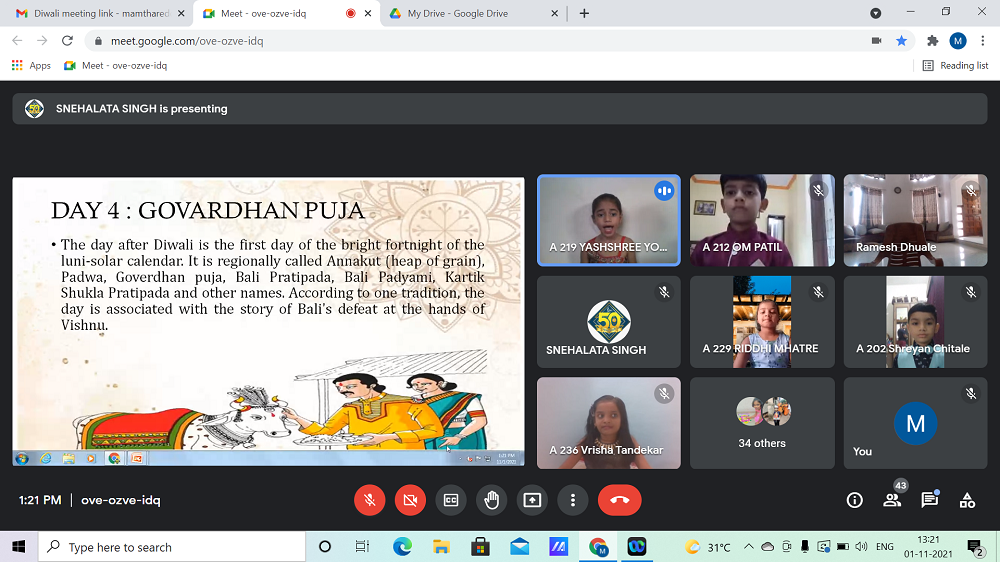Image resolution: width=1000 pixels, height=562 pixels.
Task: Click the raise hand icon
Action: click(x=491, y=500)
